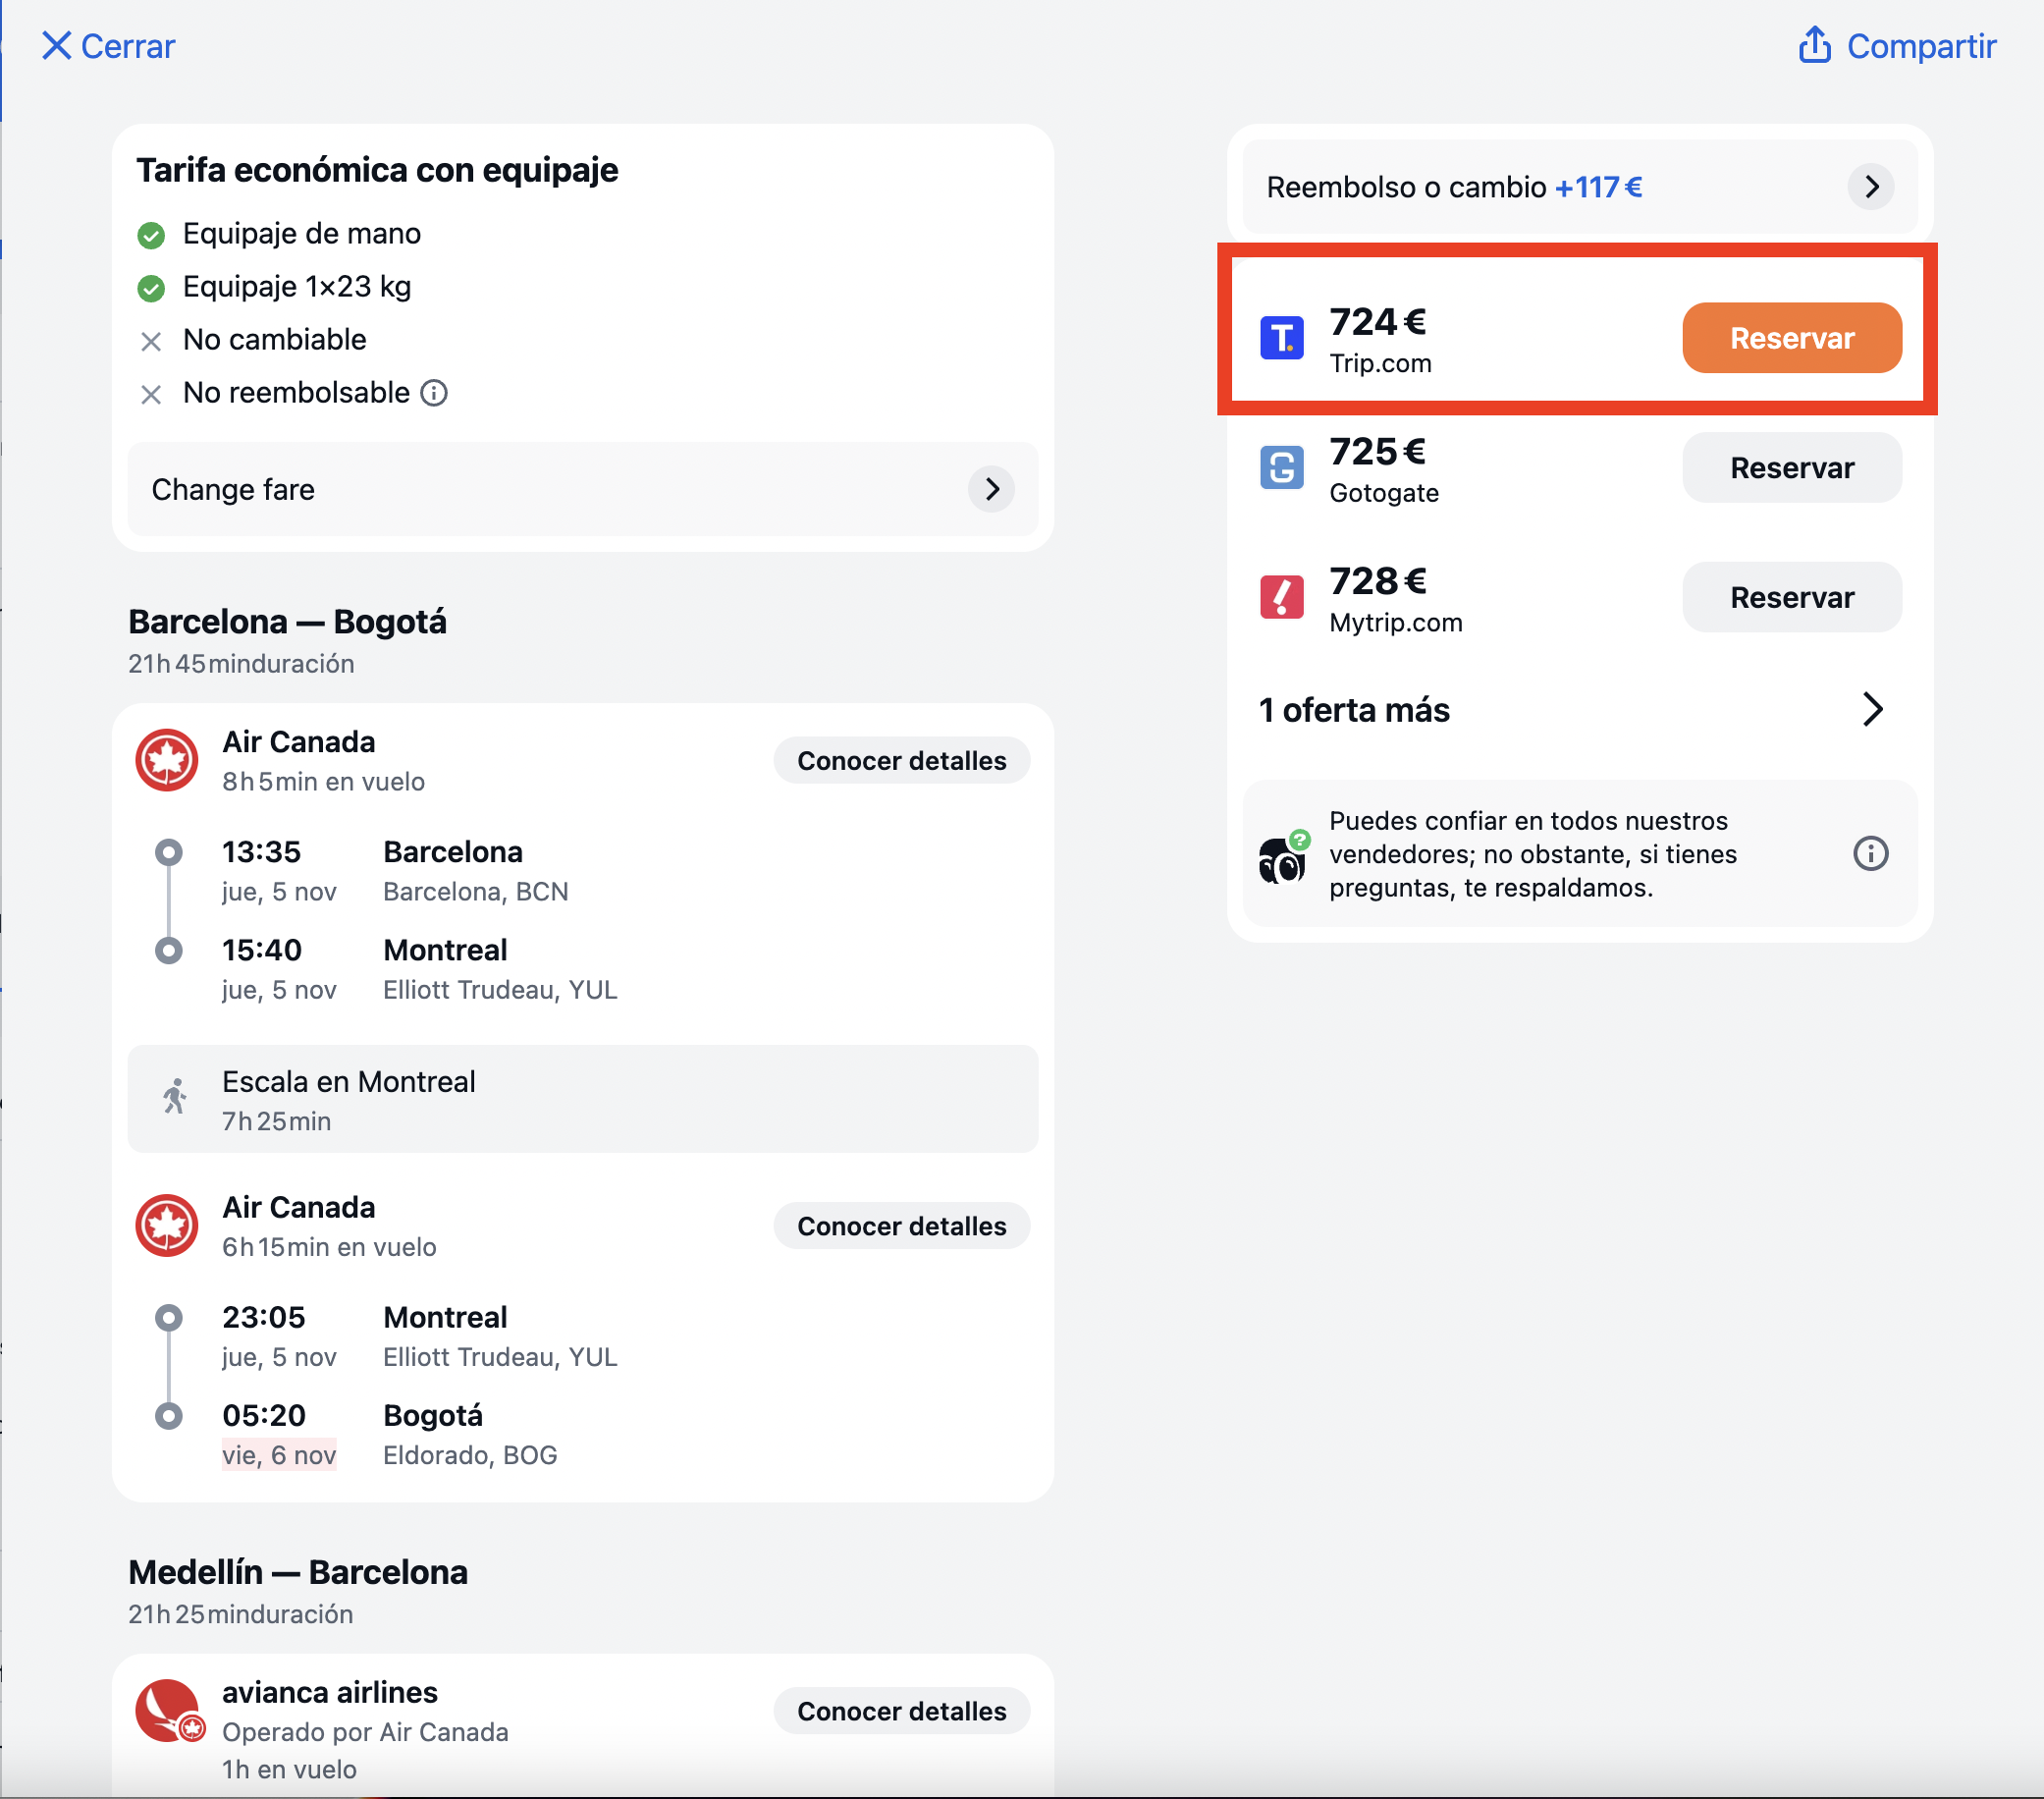Reserve the 725 € Gotogate offer

[1792, 467]
